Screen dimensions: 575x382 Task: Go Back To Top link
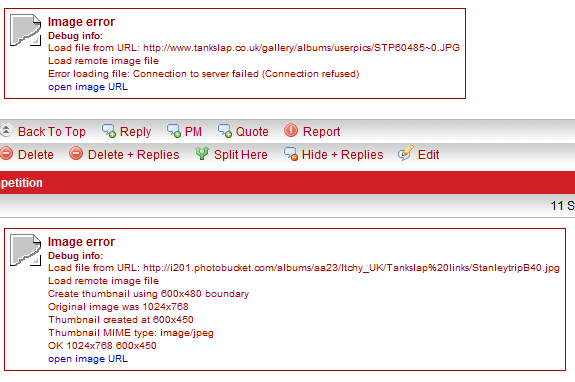tap(52, 132)
